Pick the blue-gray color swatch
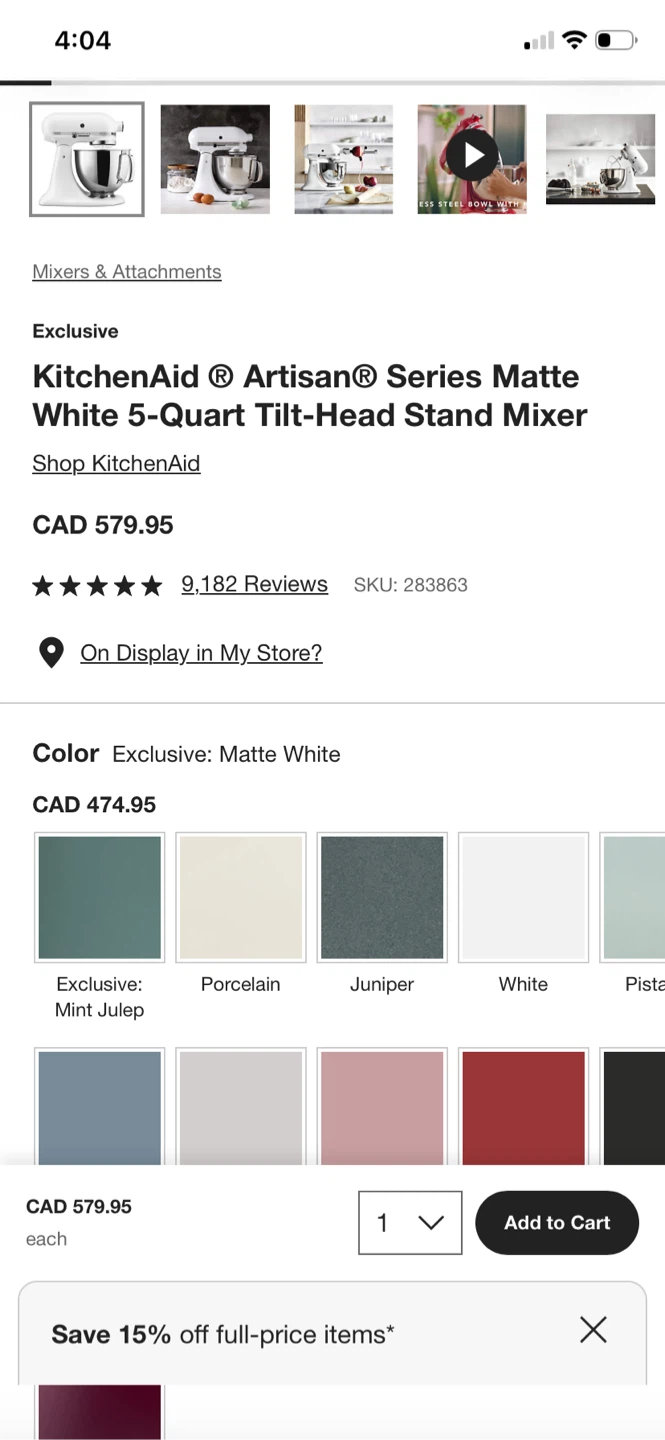 99,1106
